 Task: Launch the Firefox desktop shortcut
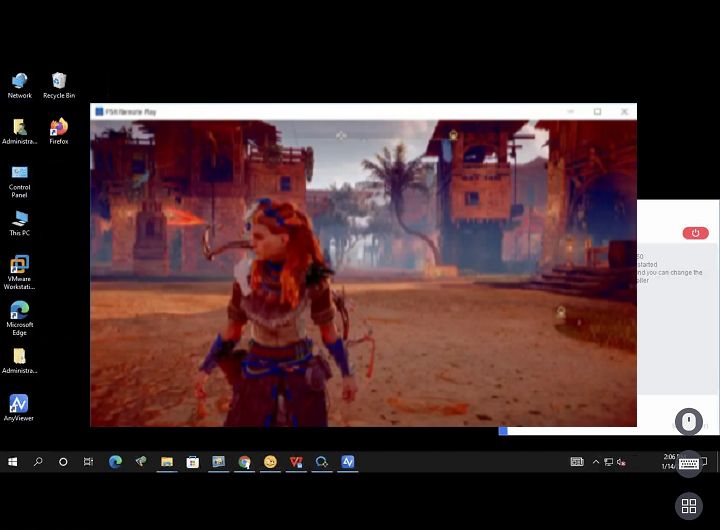pyautogui.click(x=59, y=131)
